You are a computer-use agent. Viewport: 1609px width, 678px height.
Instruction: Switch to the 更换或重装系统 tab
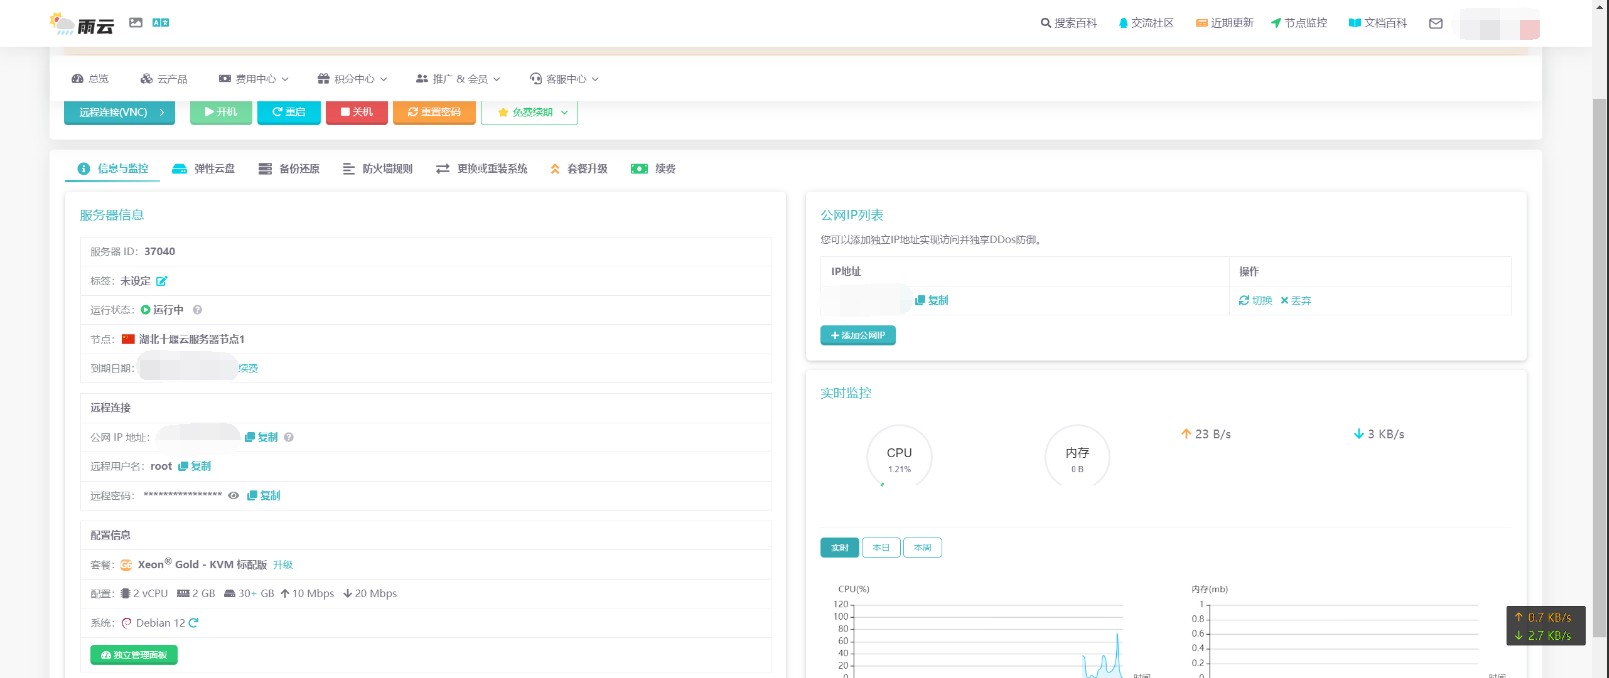click(482, 169)
